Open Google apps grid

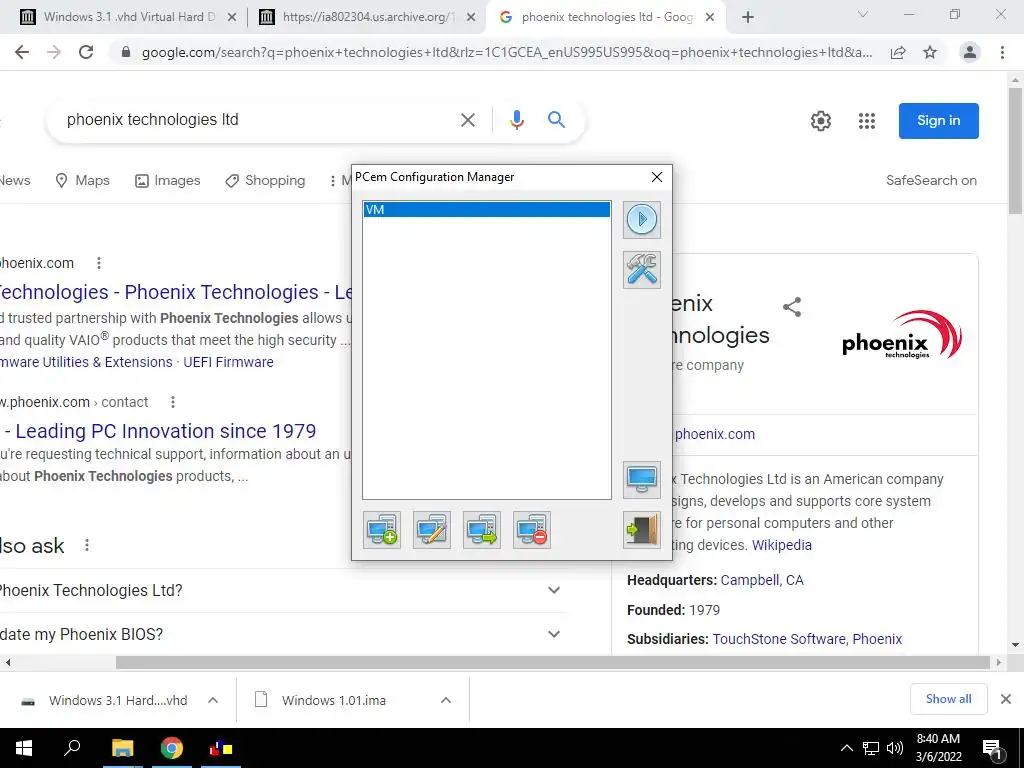point(867,121)
